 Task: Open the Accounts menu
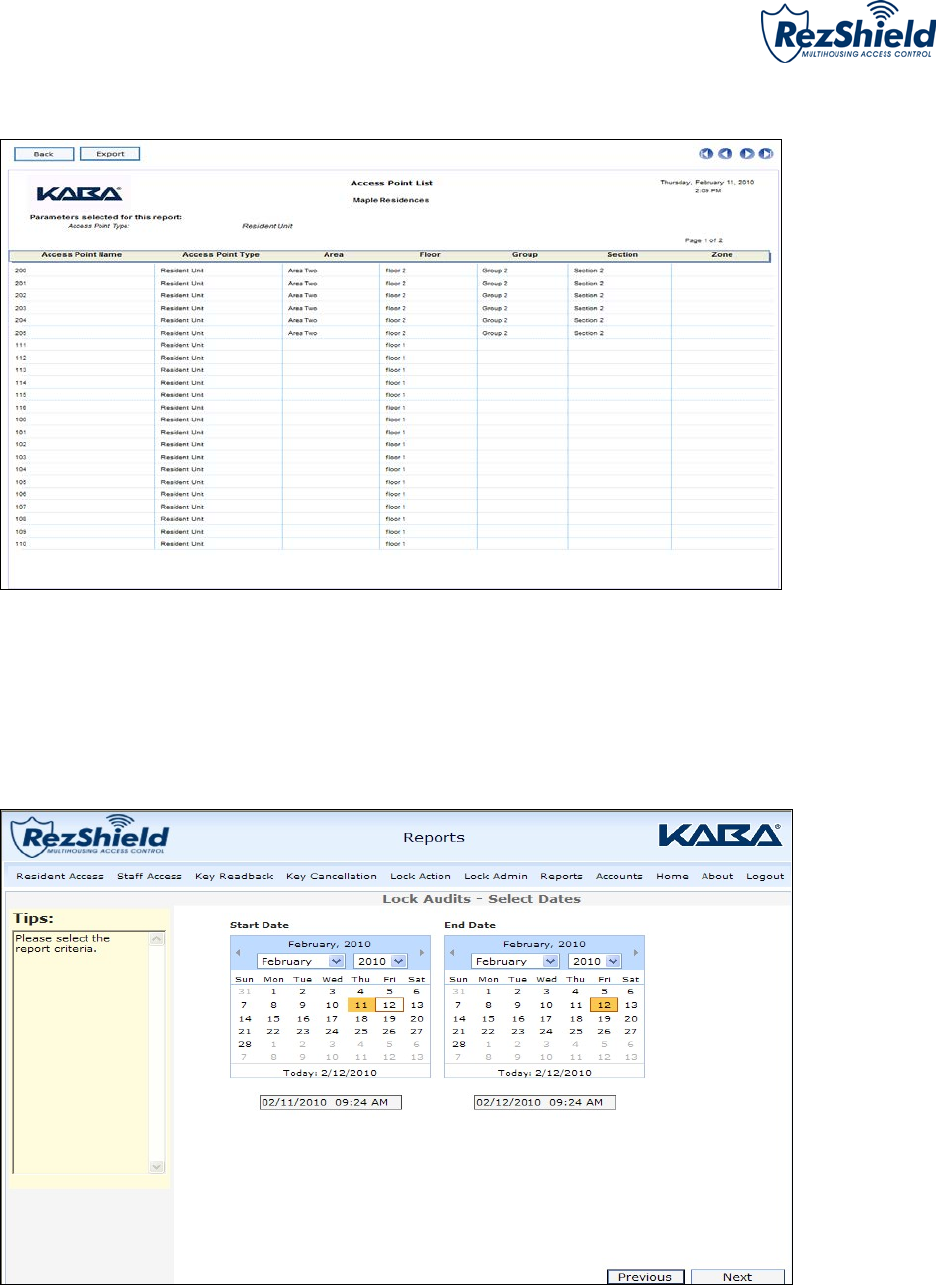coord(619,876)
